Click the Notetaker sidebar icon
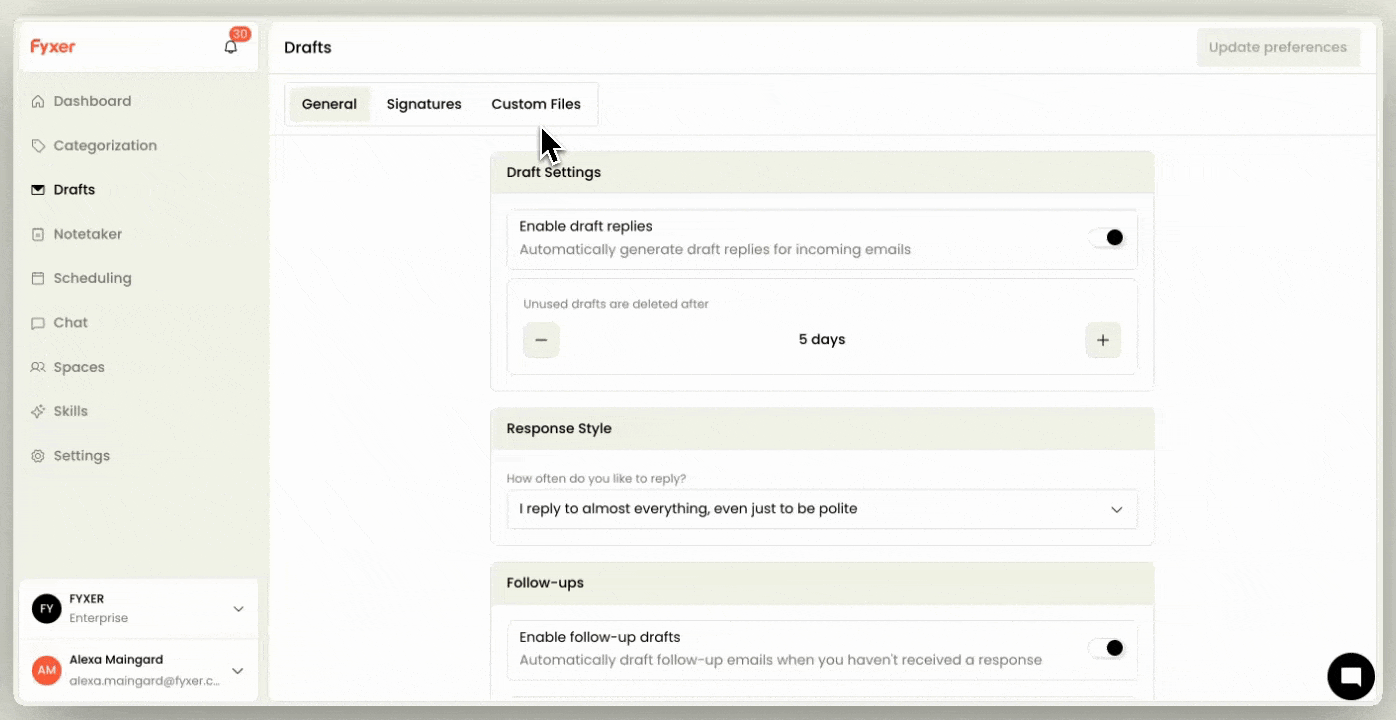Image resolution: width=1396 pixels, height=720 pixels. pos(38,234)
